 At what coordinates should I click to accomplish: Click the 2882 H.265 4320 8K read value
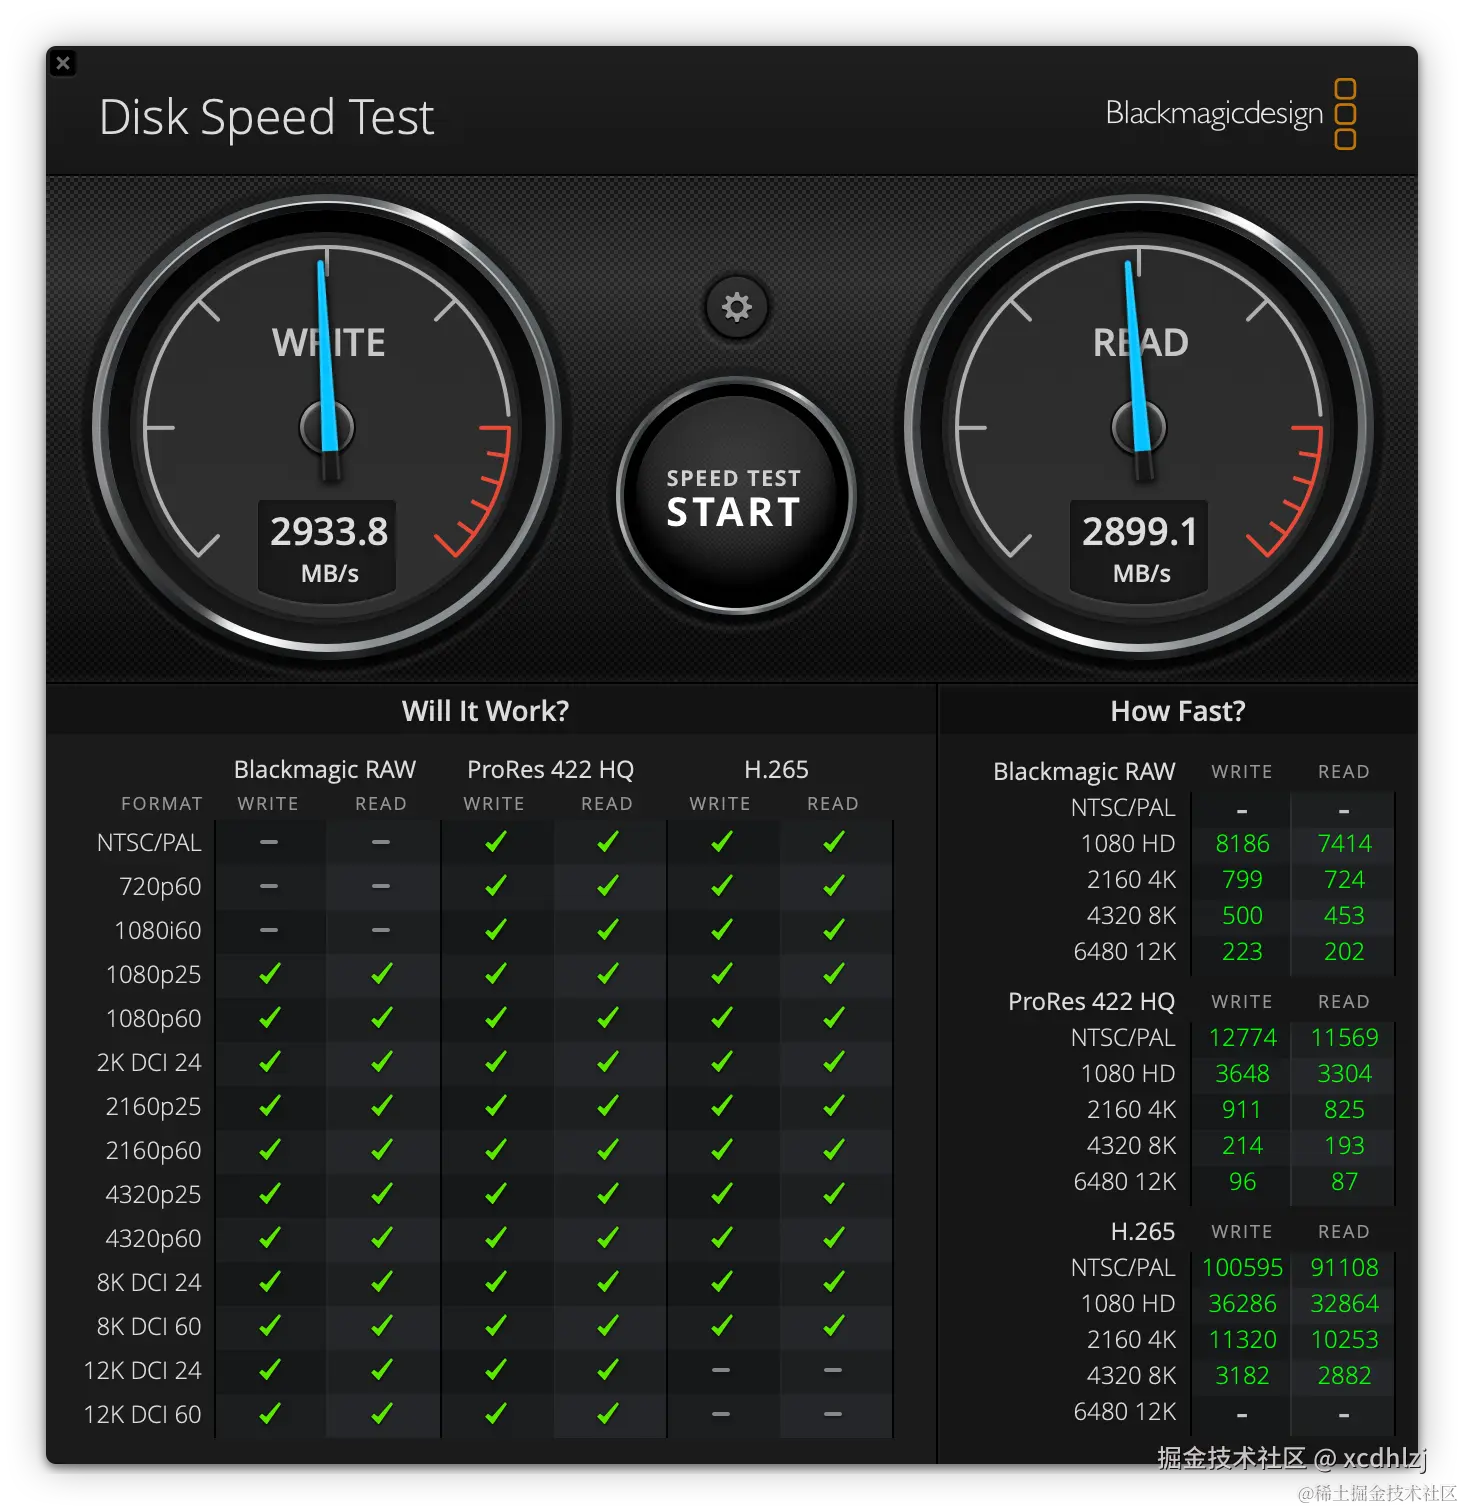pyautogui.click(x=1344, y=1376)
